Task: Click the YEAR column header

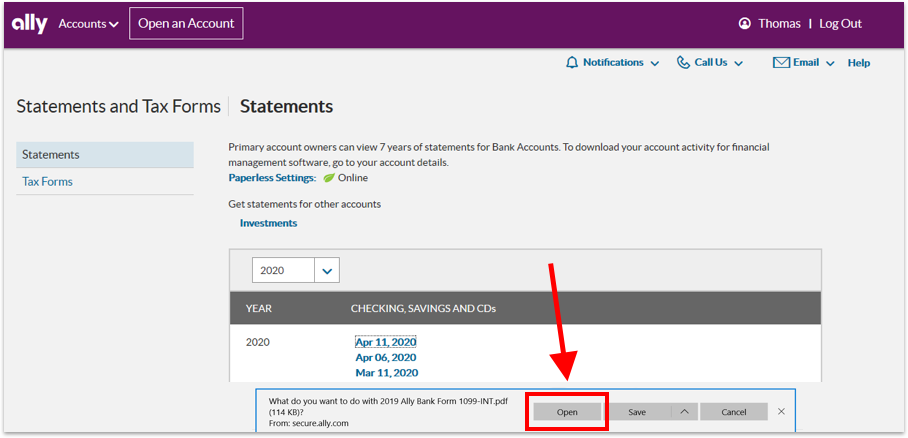Action: (259, 309)
